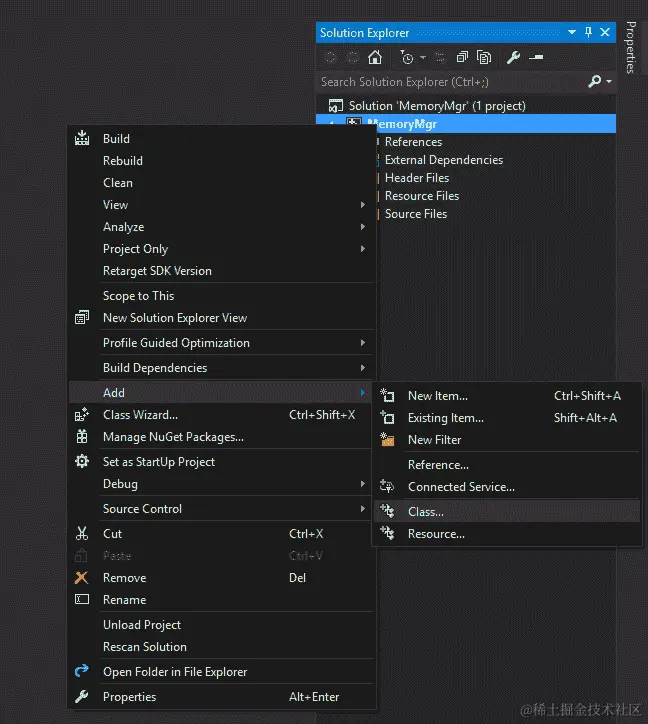
Task: Click the Remove X icon
Action: [81, 577]
